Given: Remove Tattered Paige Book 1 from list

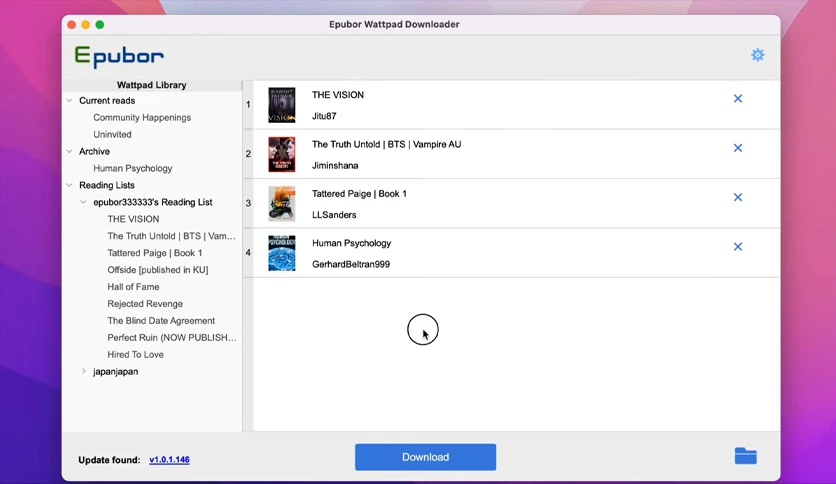Looking at the screenshot, I should 738,197.
